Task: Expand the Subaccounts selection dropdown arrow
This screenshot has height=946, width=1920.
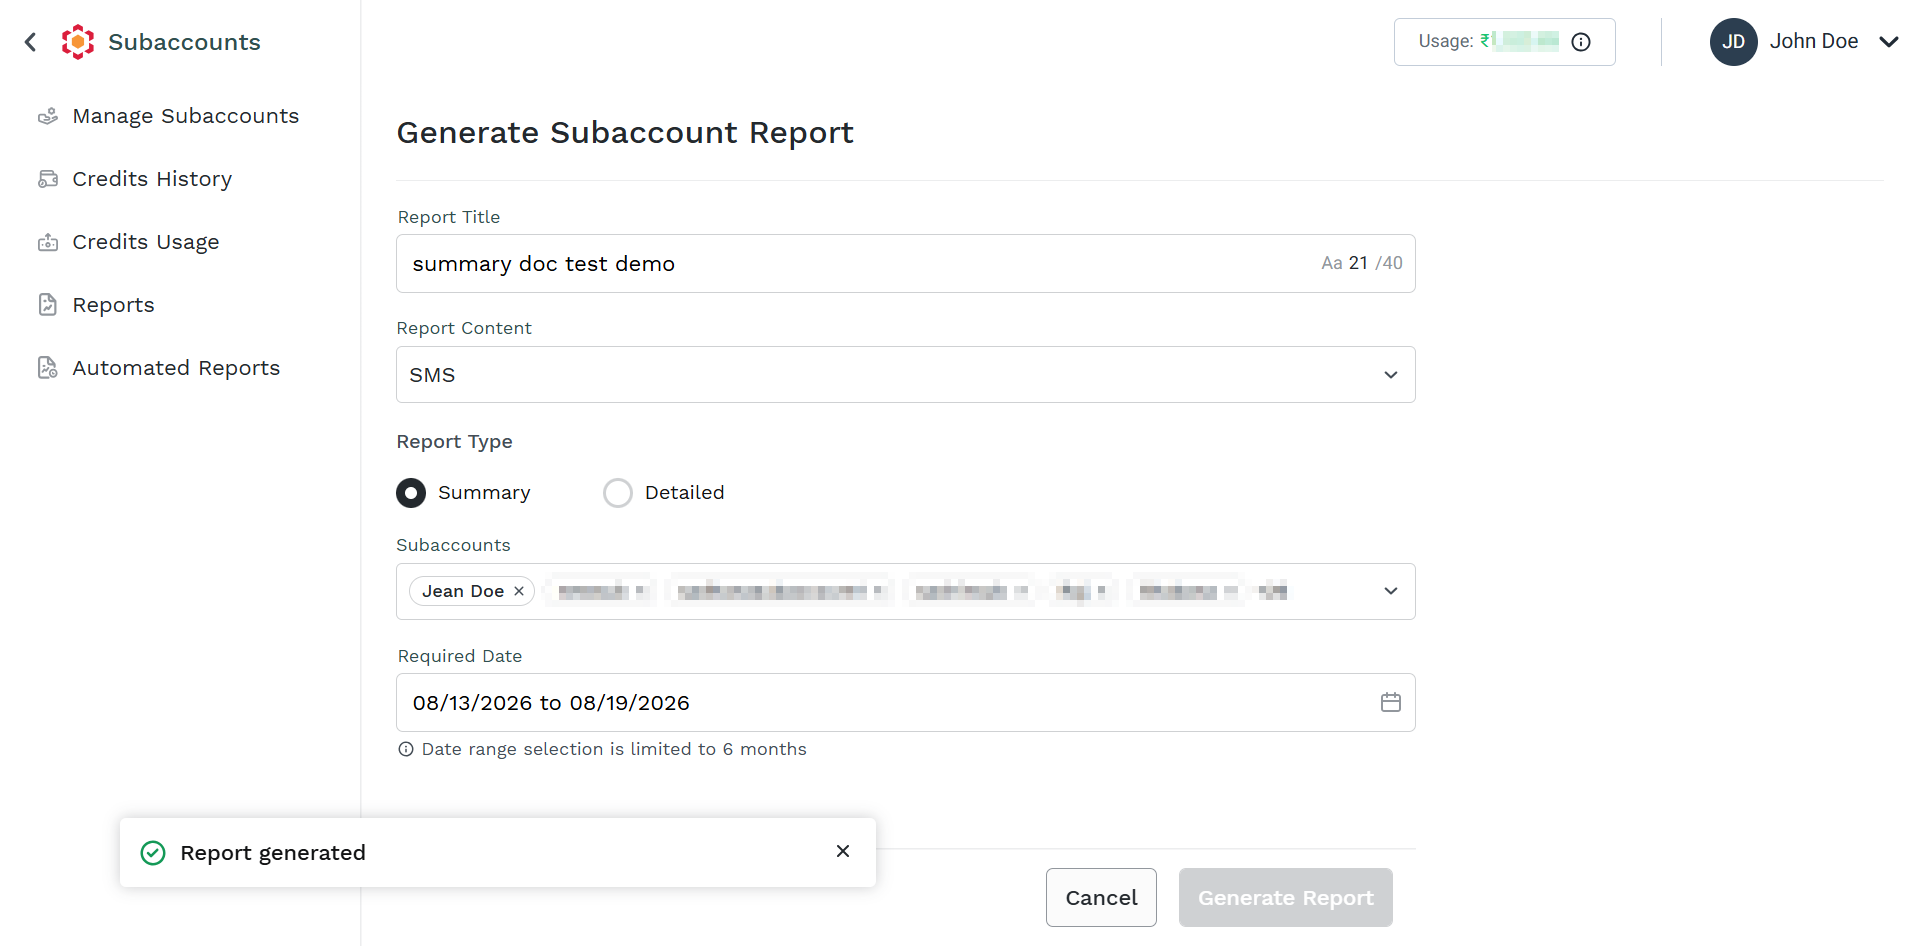Action: coord(1391,591)
